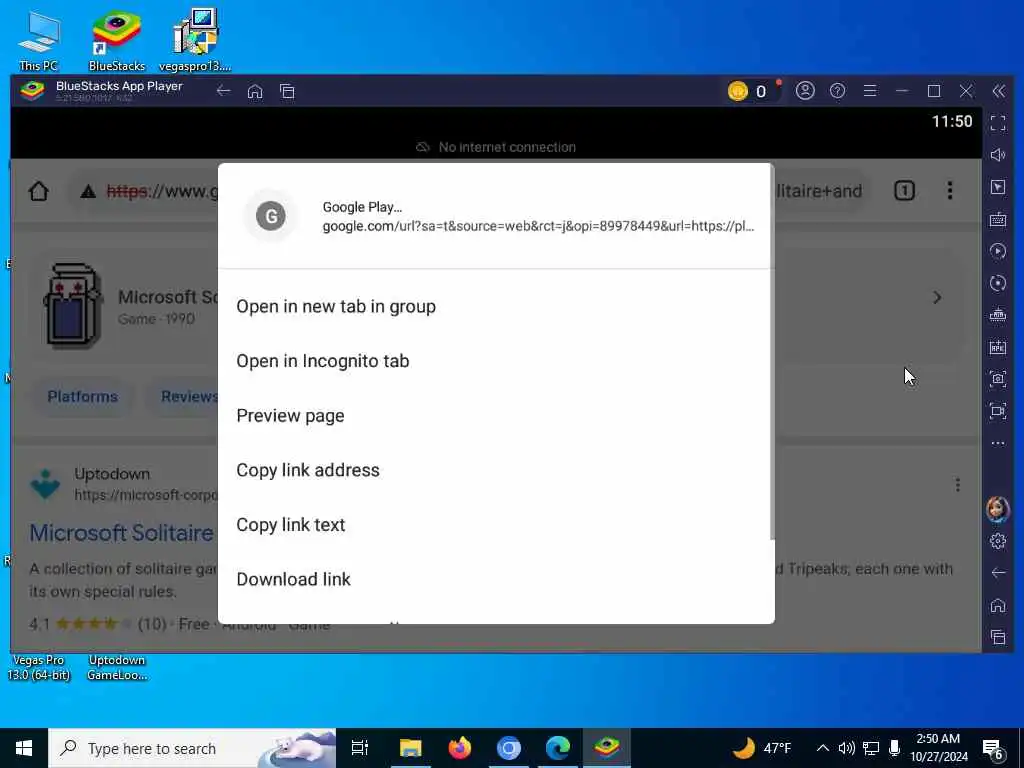Click the sidebar sync circle icon
The image size is (1024, 768).
tap(998, 283)
